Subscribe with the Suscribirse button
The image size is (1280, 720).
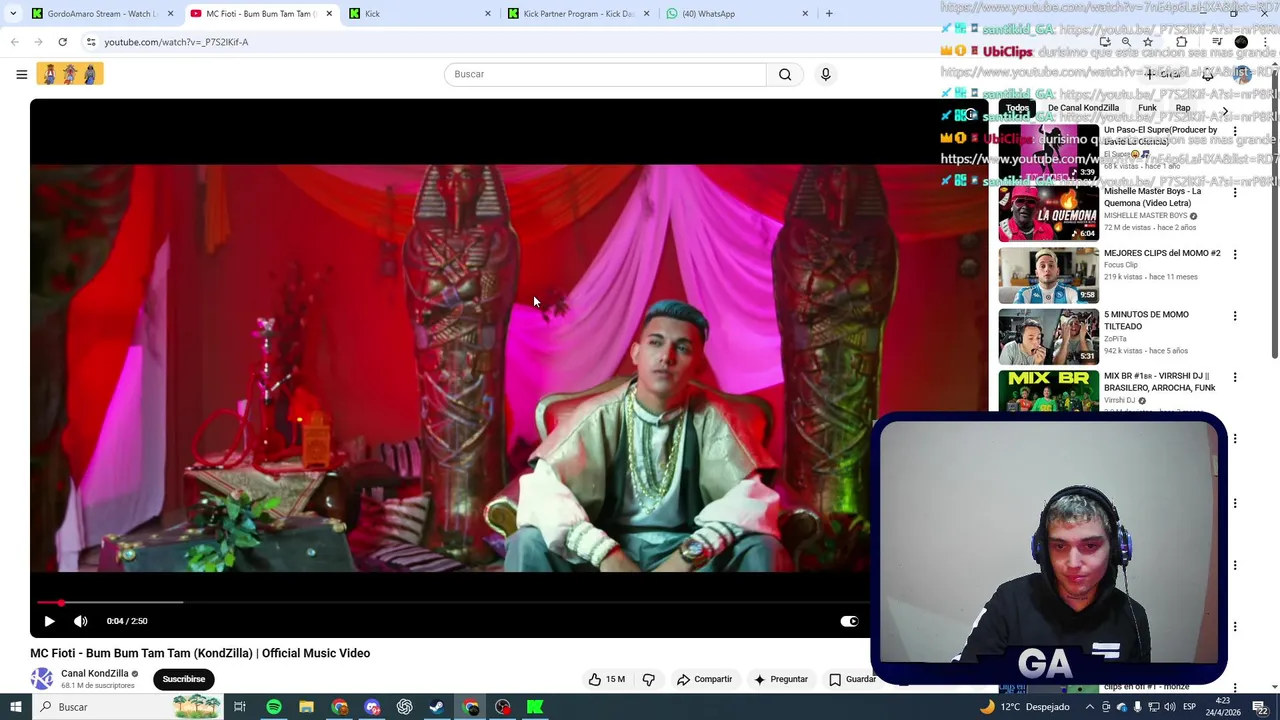tap(184, 679)
